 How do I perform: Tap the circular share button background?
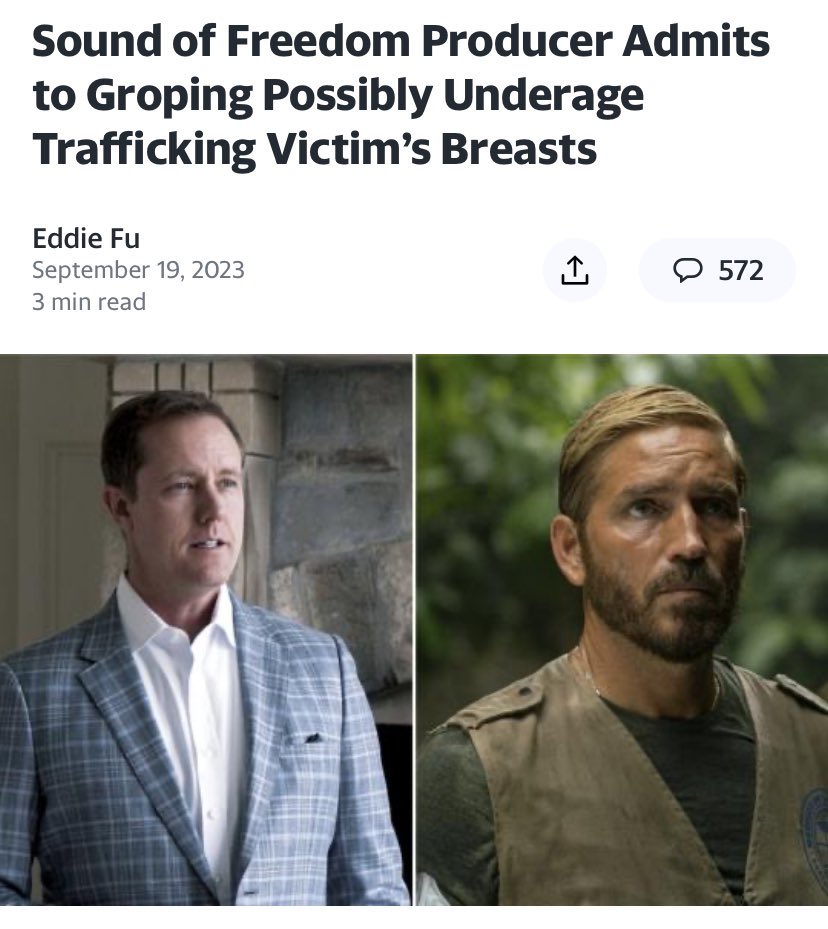(x=575, y=270)
